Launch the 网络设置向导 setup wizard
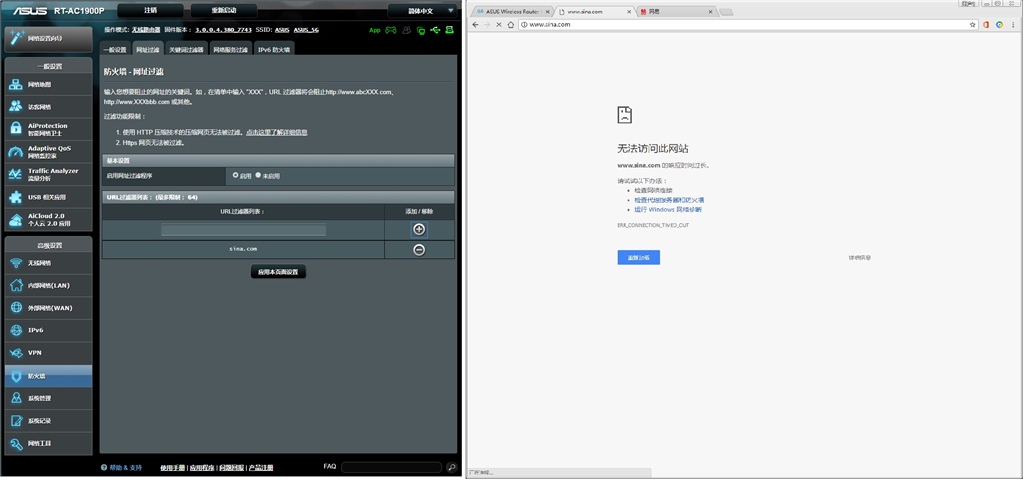This screenshot has width=1024, height=480. tap(48, 39)
